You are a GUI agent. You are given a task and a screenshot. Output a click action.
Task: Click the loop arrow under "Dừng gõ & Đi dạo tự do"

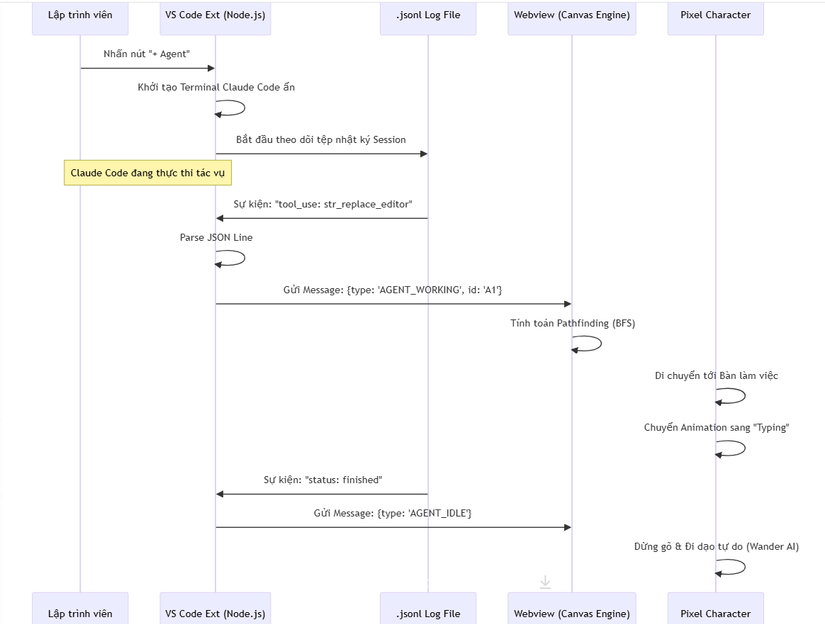(x=732, y=567)
